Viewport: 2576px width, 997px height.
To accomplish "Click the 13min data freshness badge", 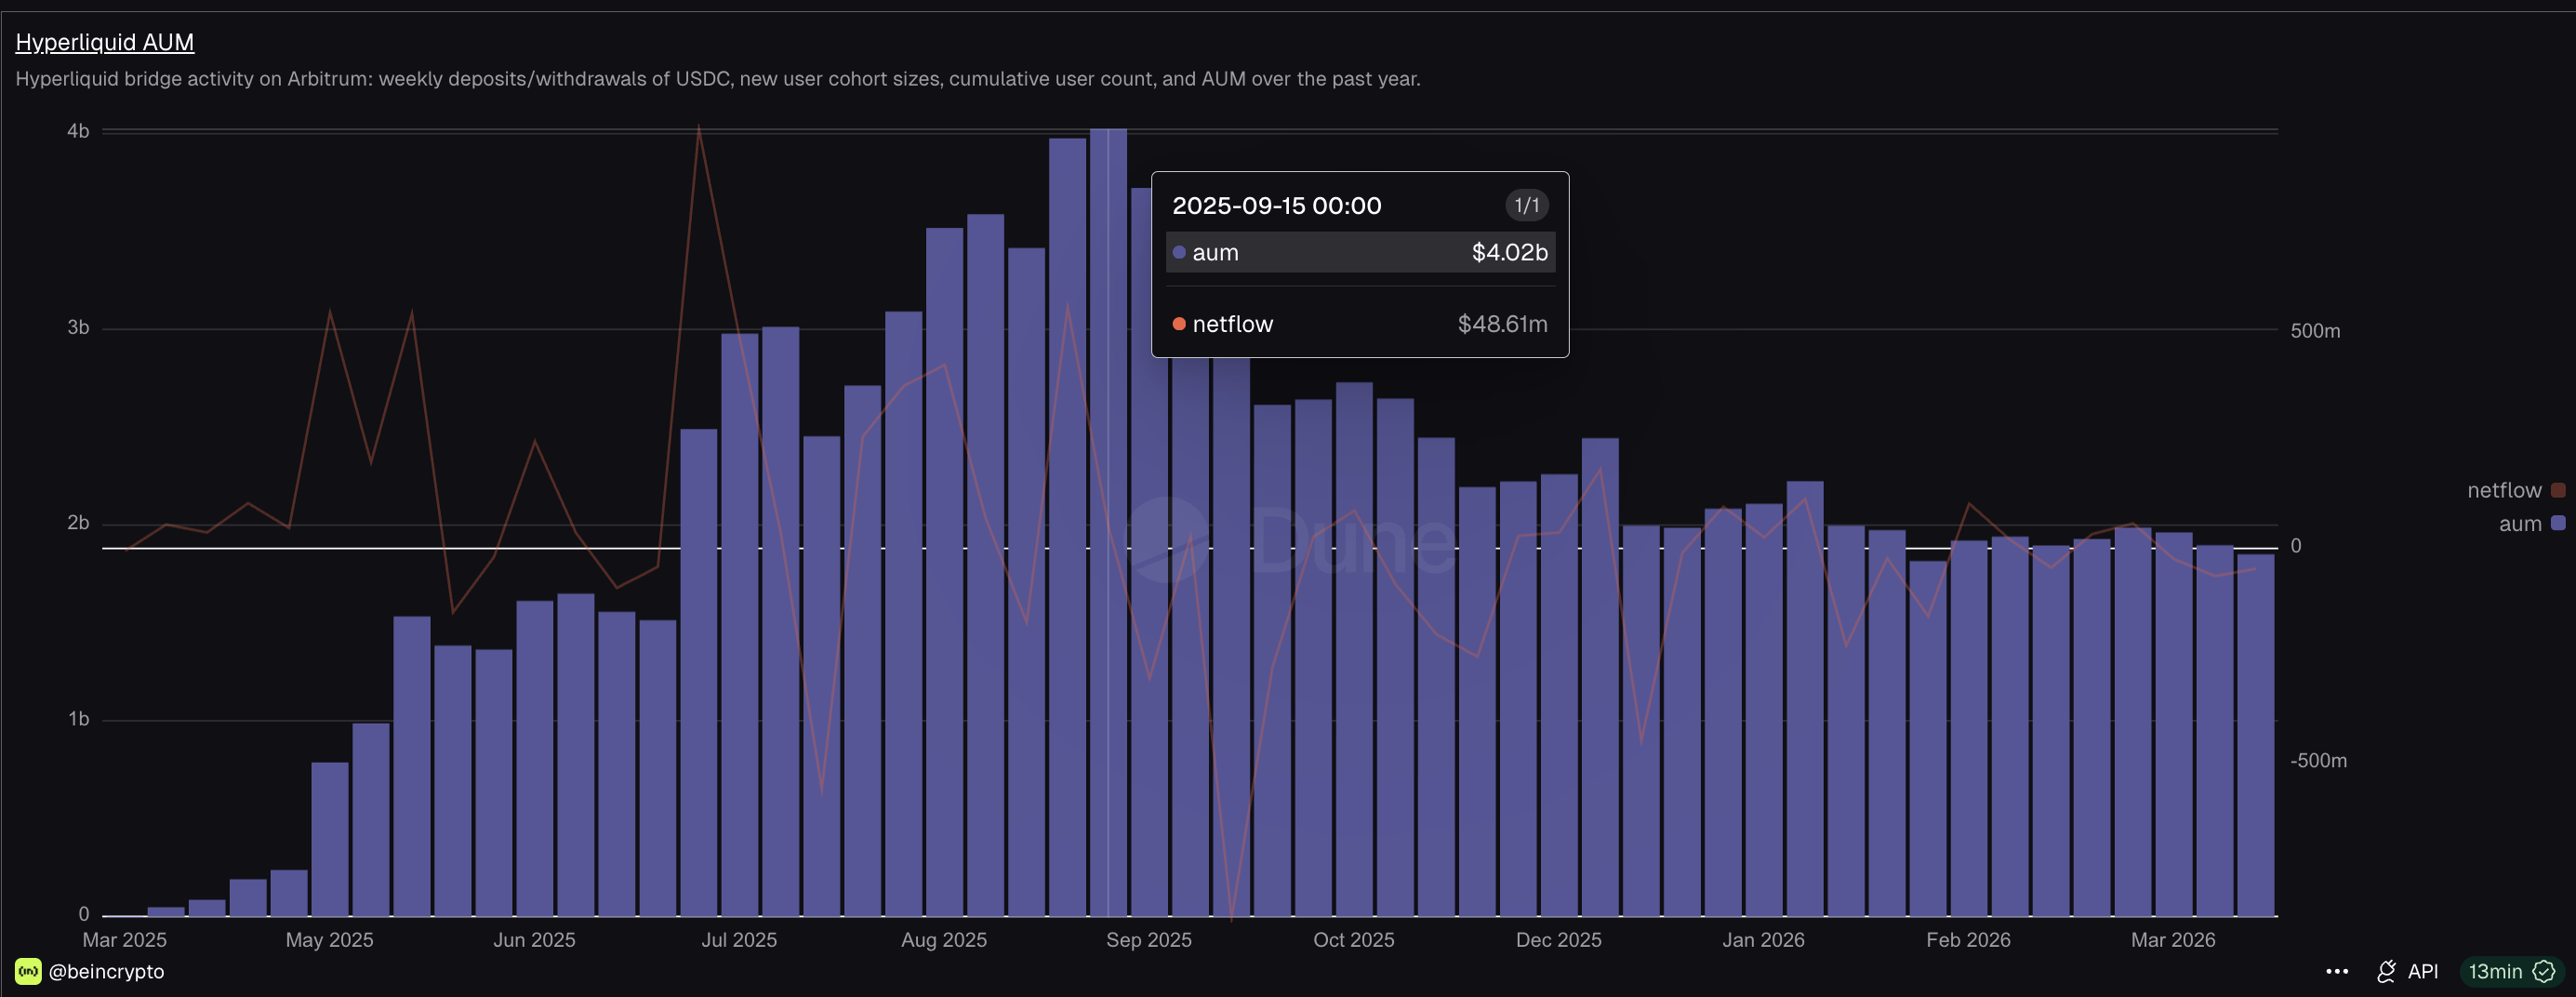I will point(2495,971).
